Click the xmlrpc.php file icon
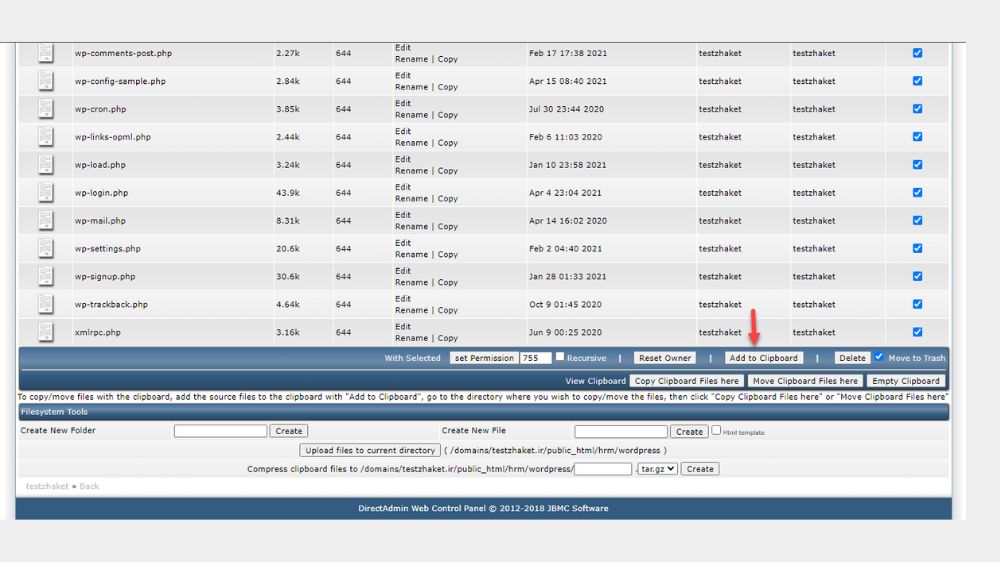Image resolution: width=1000 pixels, height=562 pixels. click(x=45, y=332)
